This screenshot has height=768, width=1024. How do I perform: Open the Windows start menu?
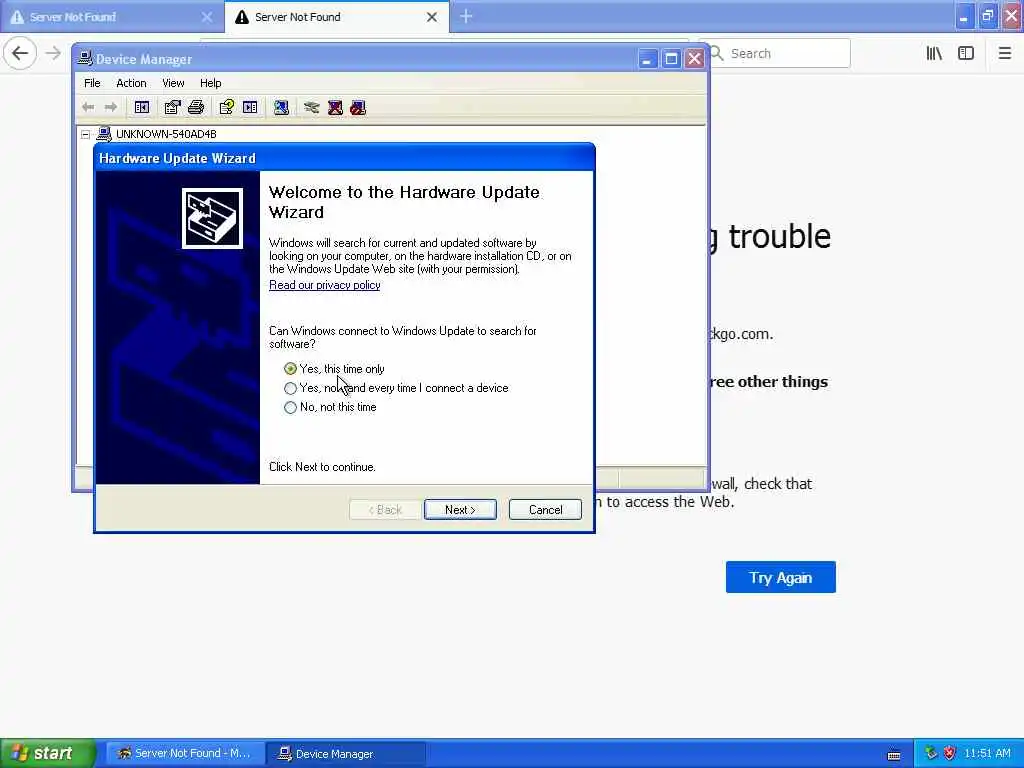(48, 753)
